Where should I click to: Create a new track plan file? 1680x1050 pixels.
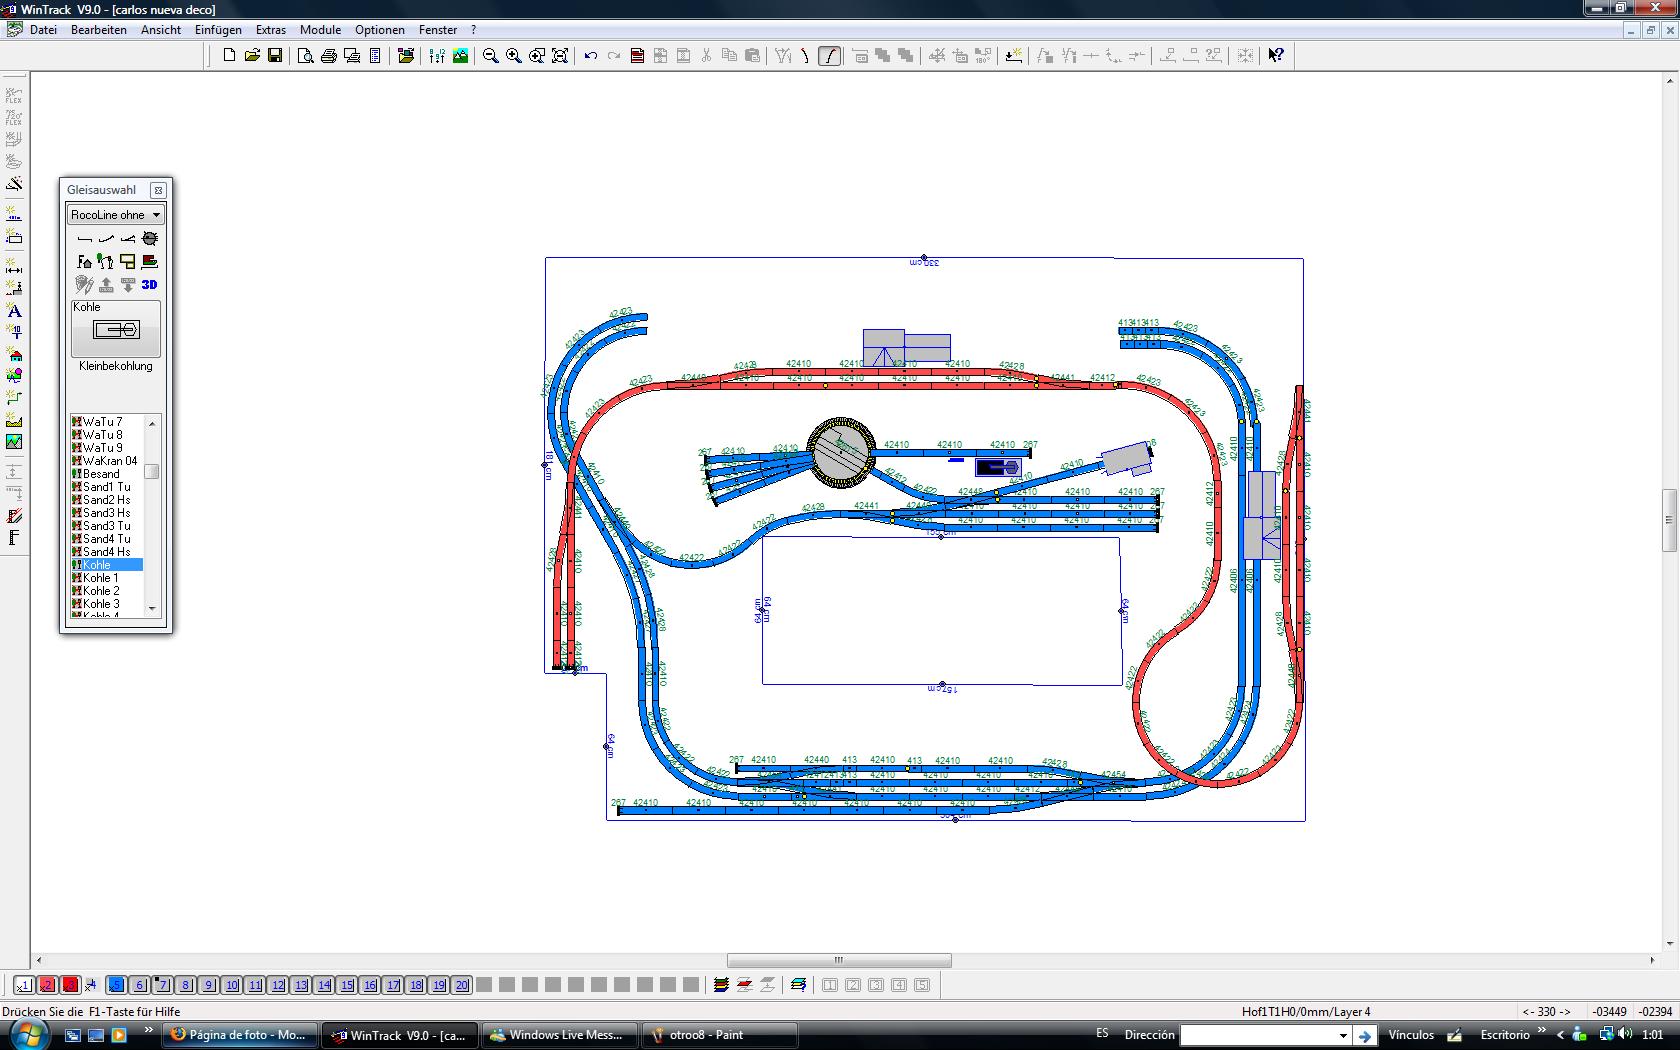tap(229, 56)
